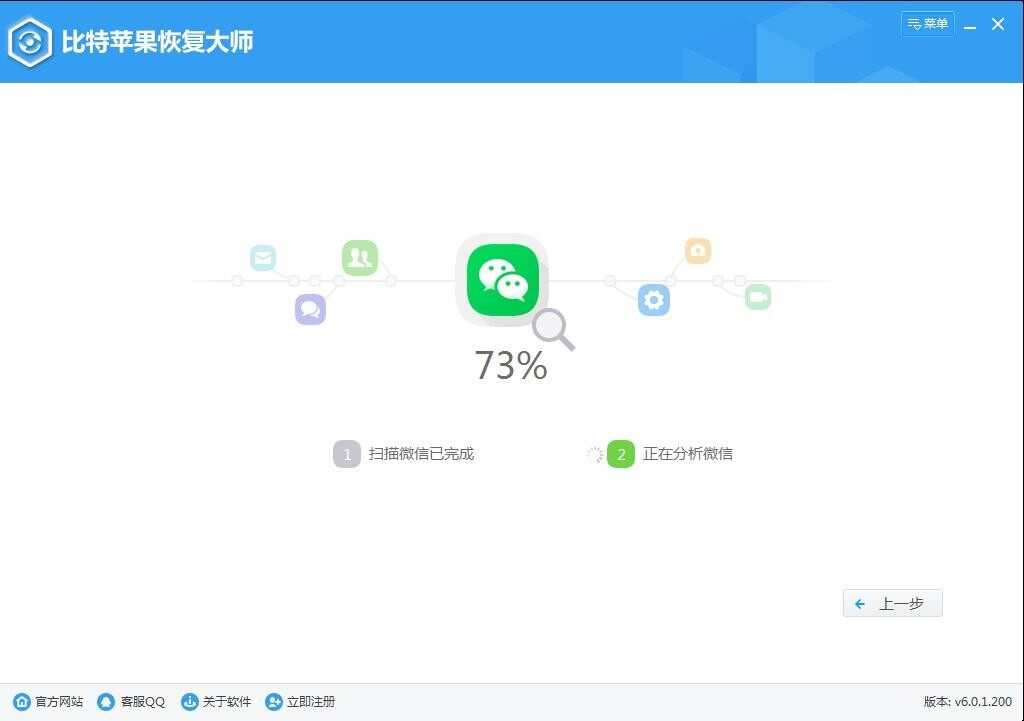Viewport: 1024px width, 721px height.
Task: Click the orange camera icon
Action: 697,251
